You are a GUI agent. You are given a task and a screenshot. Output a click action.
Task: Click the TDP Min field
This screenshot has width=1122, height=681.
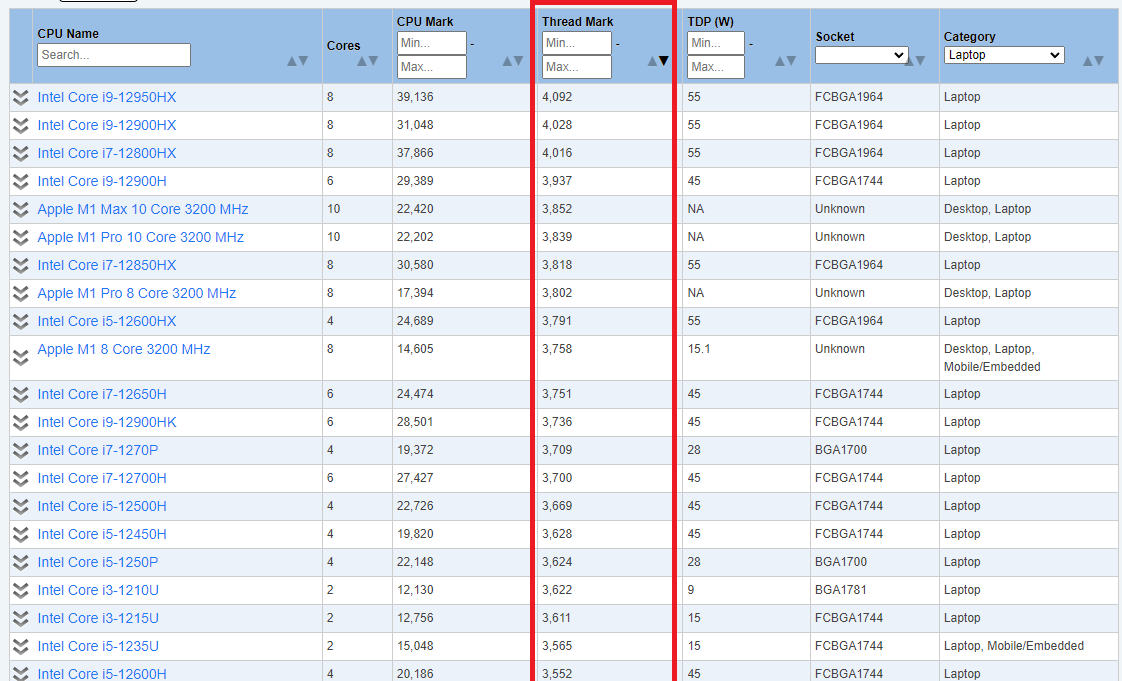pos(716,43)
